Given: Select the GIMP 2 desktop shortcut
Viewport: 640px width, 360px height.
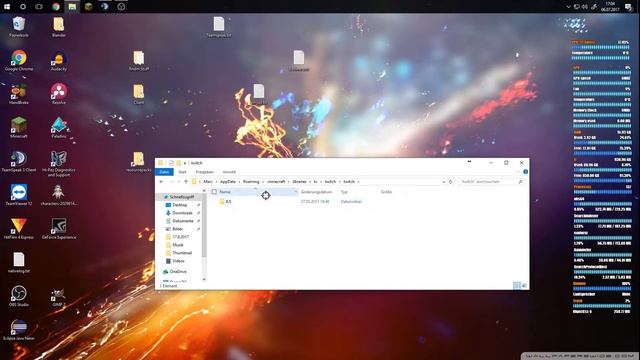Looking at the screenshot, I should coord(59,297).
